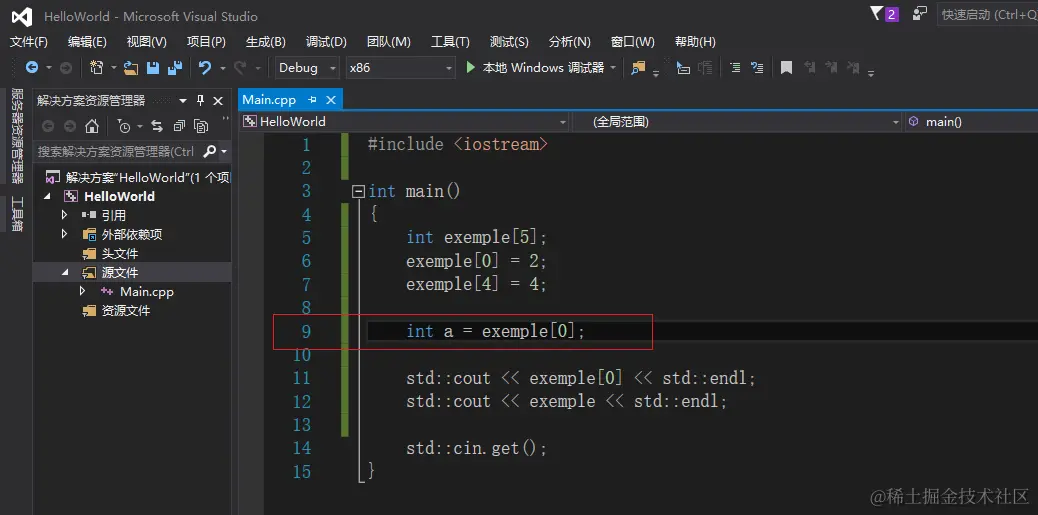Click the New Project icon in toolbar
Viewport: 1038px width, 515px height.
pos(97,68)
